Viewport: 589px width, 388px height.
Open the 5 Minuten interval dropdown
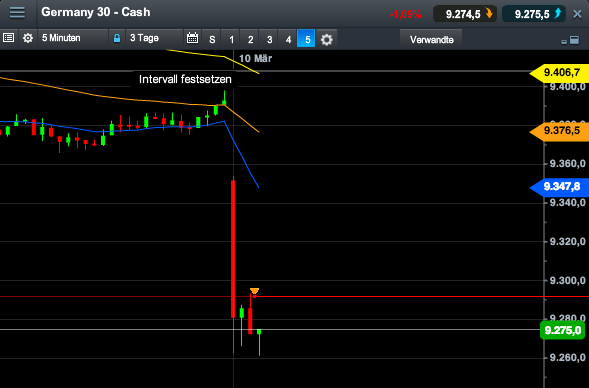[73, 38]
